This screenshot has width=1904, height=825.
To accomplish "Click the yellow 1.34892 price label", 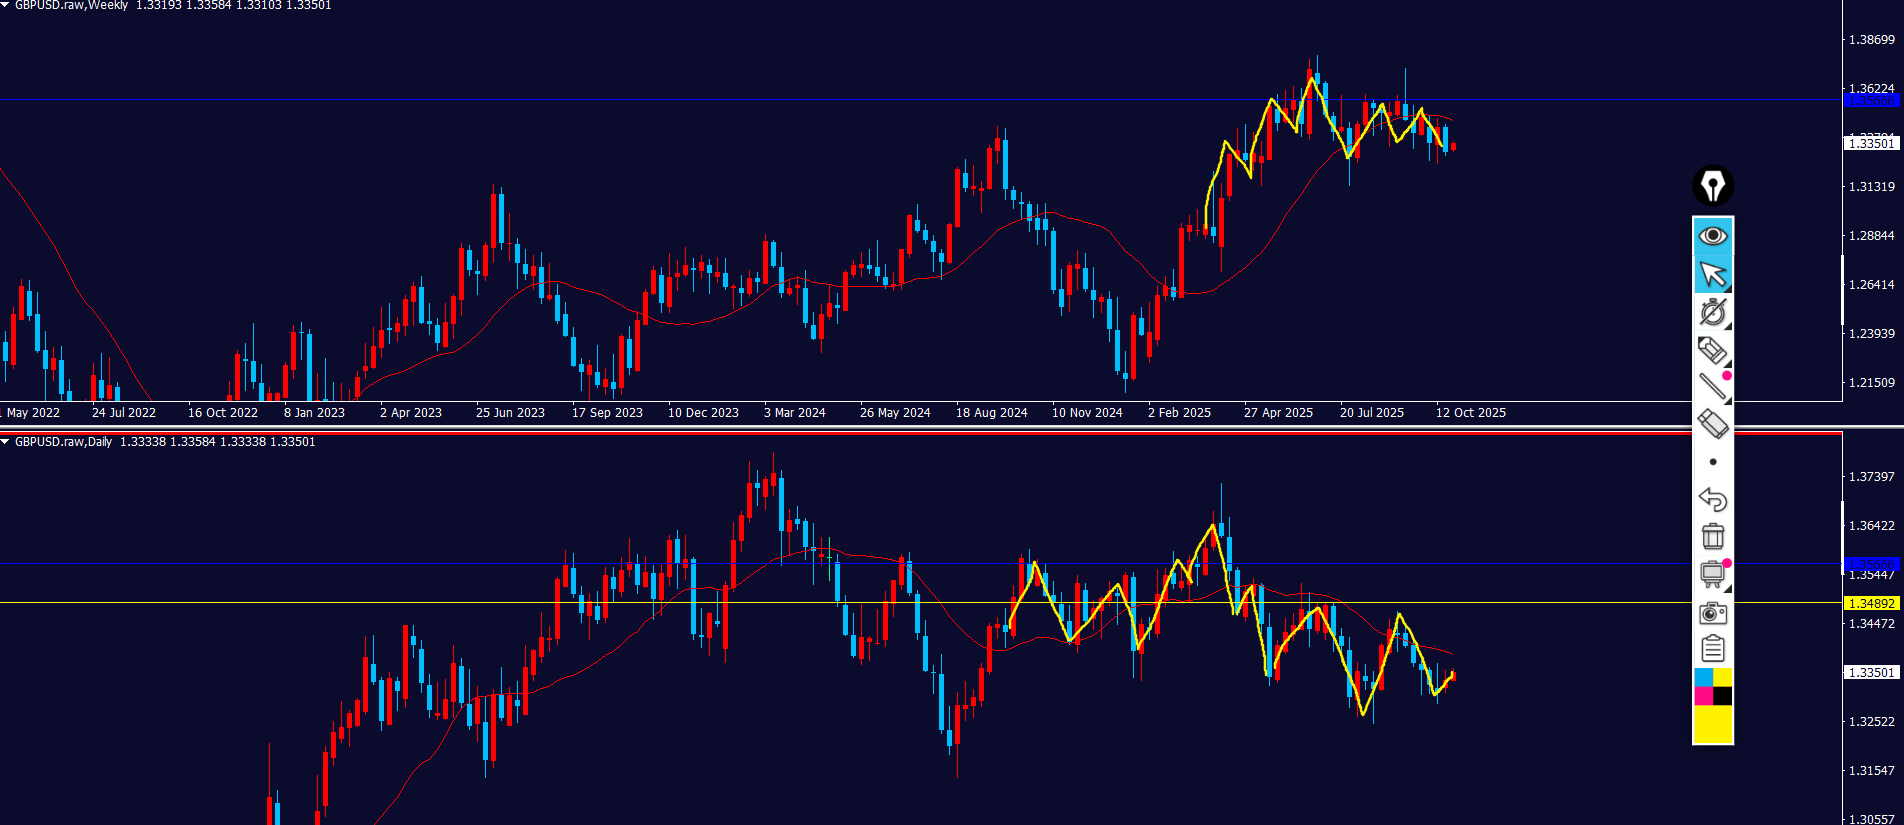I will (1870, 603).
